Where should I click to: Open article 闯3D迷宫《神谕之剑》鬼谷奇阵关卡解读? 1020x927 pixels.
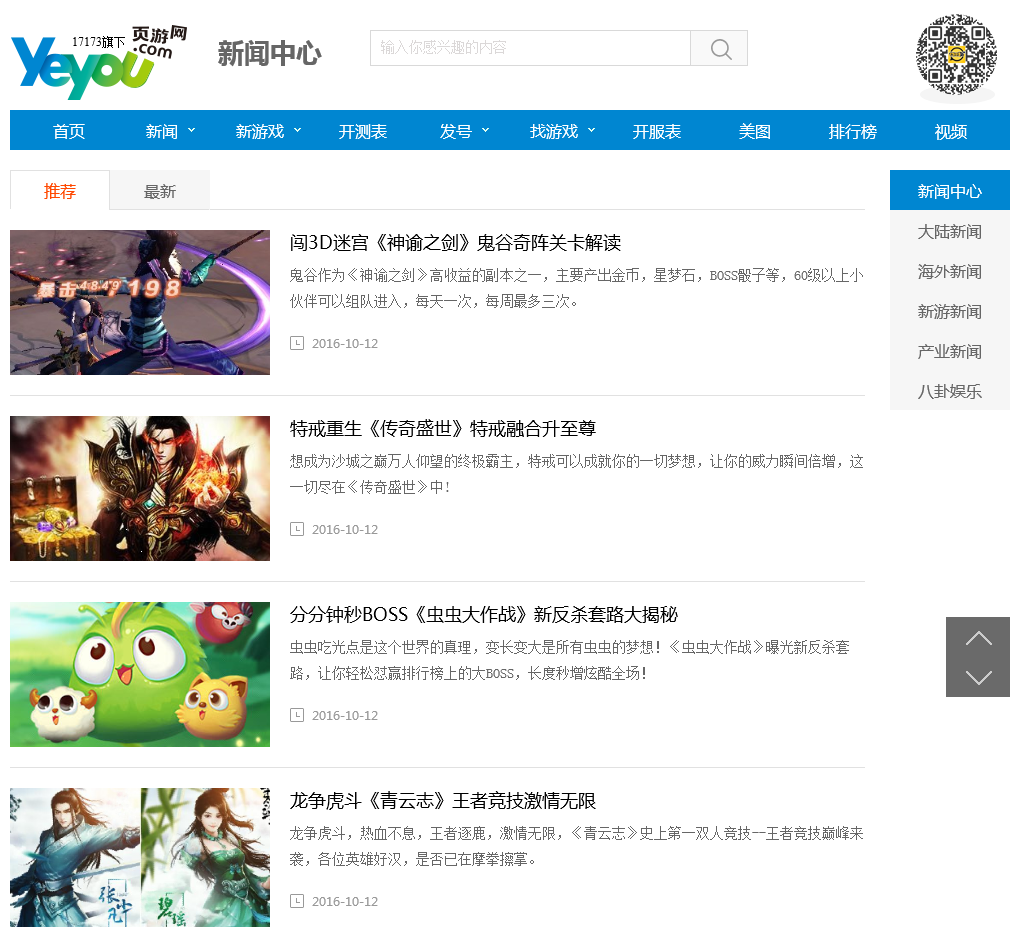(455, 243)
